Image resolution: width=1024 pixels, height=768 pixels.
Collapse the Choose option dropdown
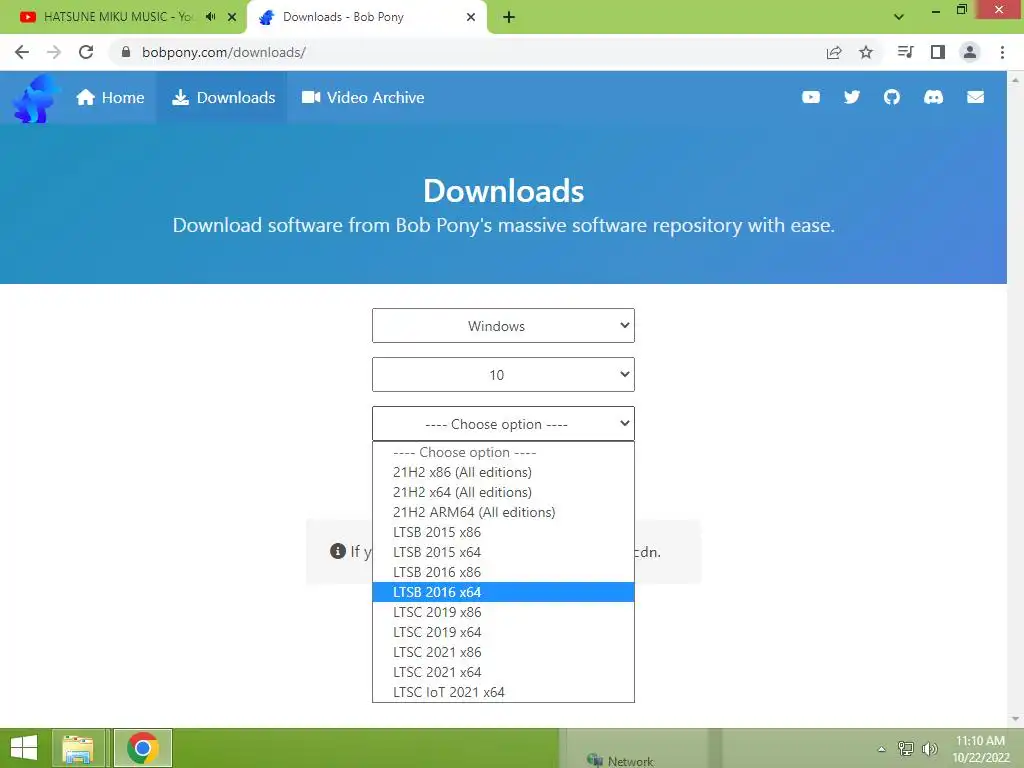tap(503, 424)
